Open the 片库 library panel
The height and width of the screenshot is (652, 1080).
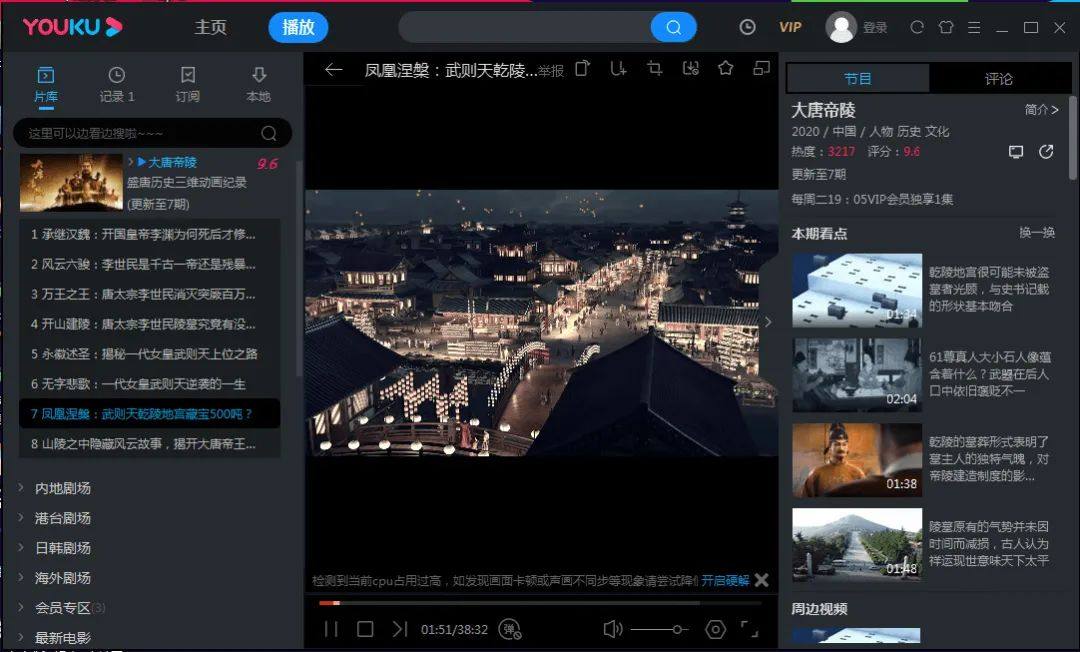[x=43, y=80]
